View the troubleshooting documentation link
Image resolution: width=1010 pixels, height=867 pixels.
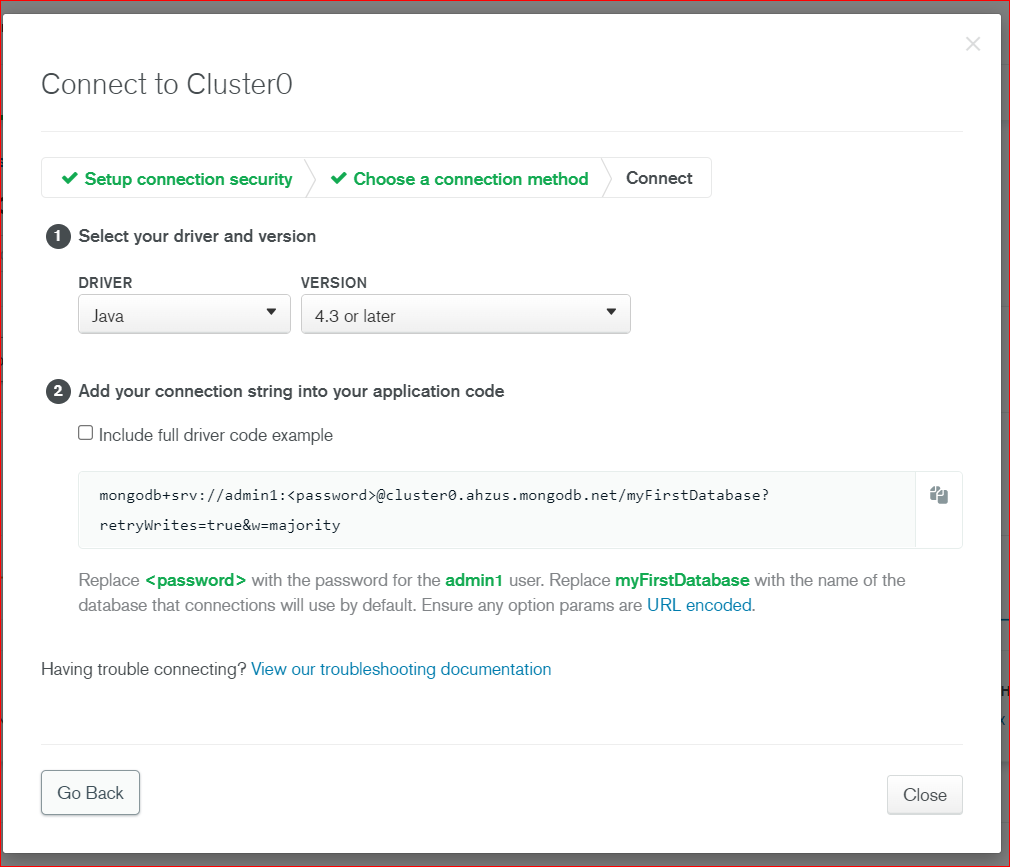pos(400,669)
